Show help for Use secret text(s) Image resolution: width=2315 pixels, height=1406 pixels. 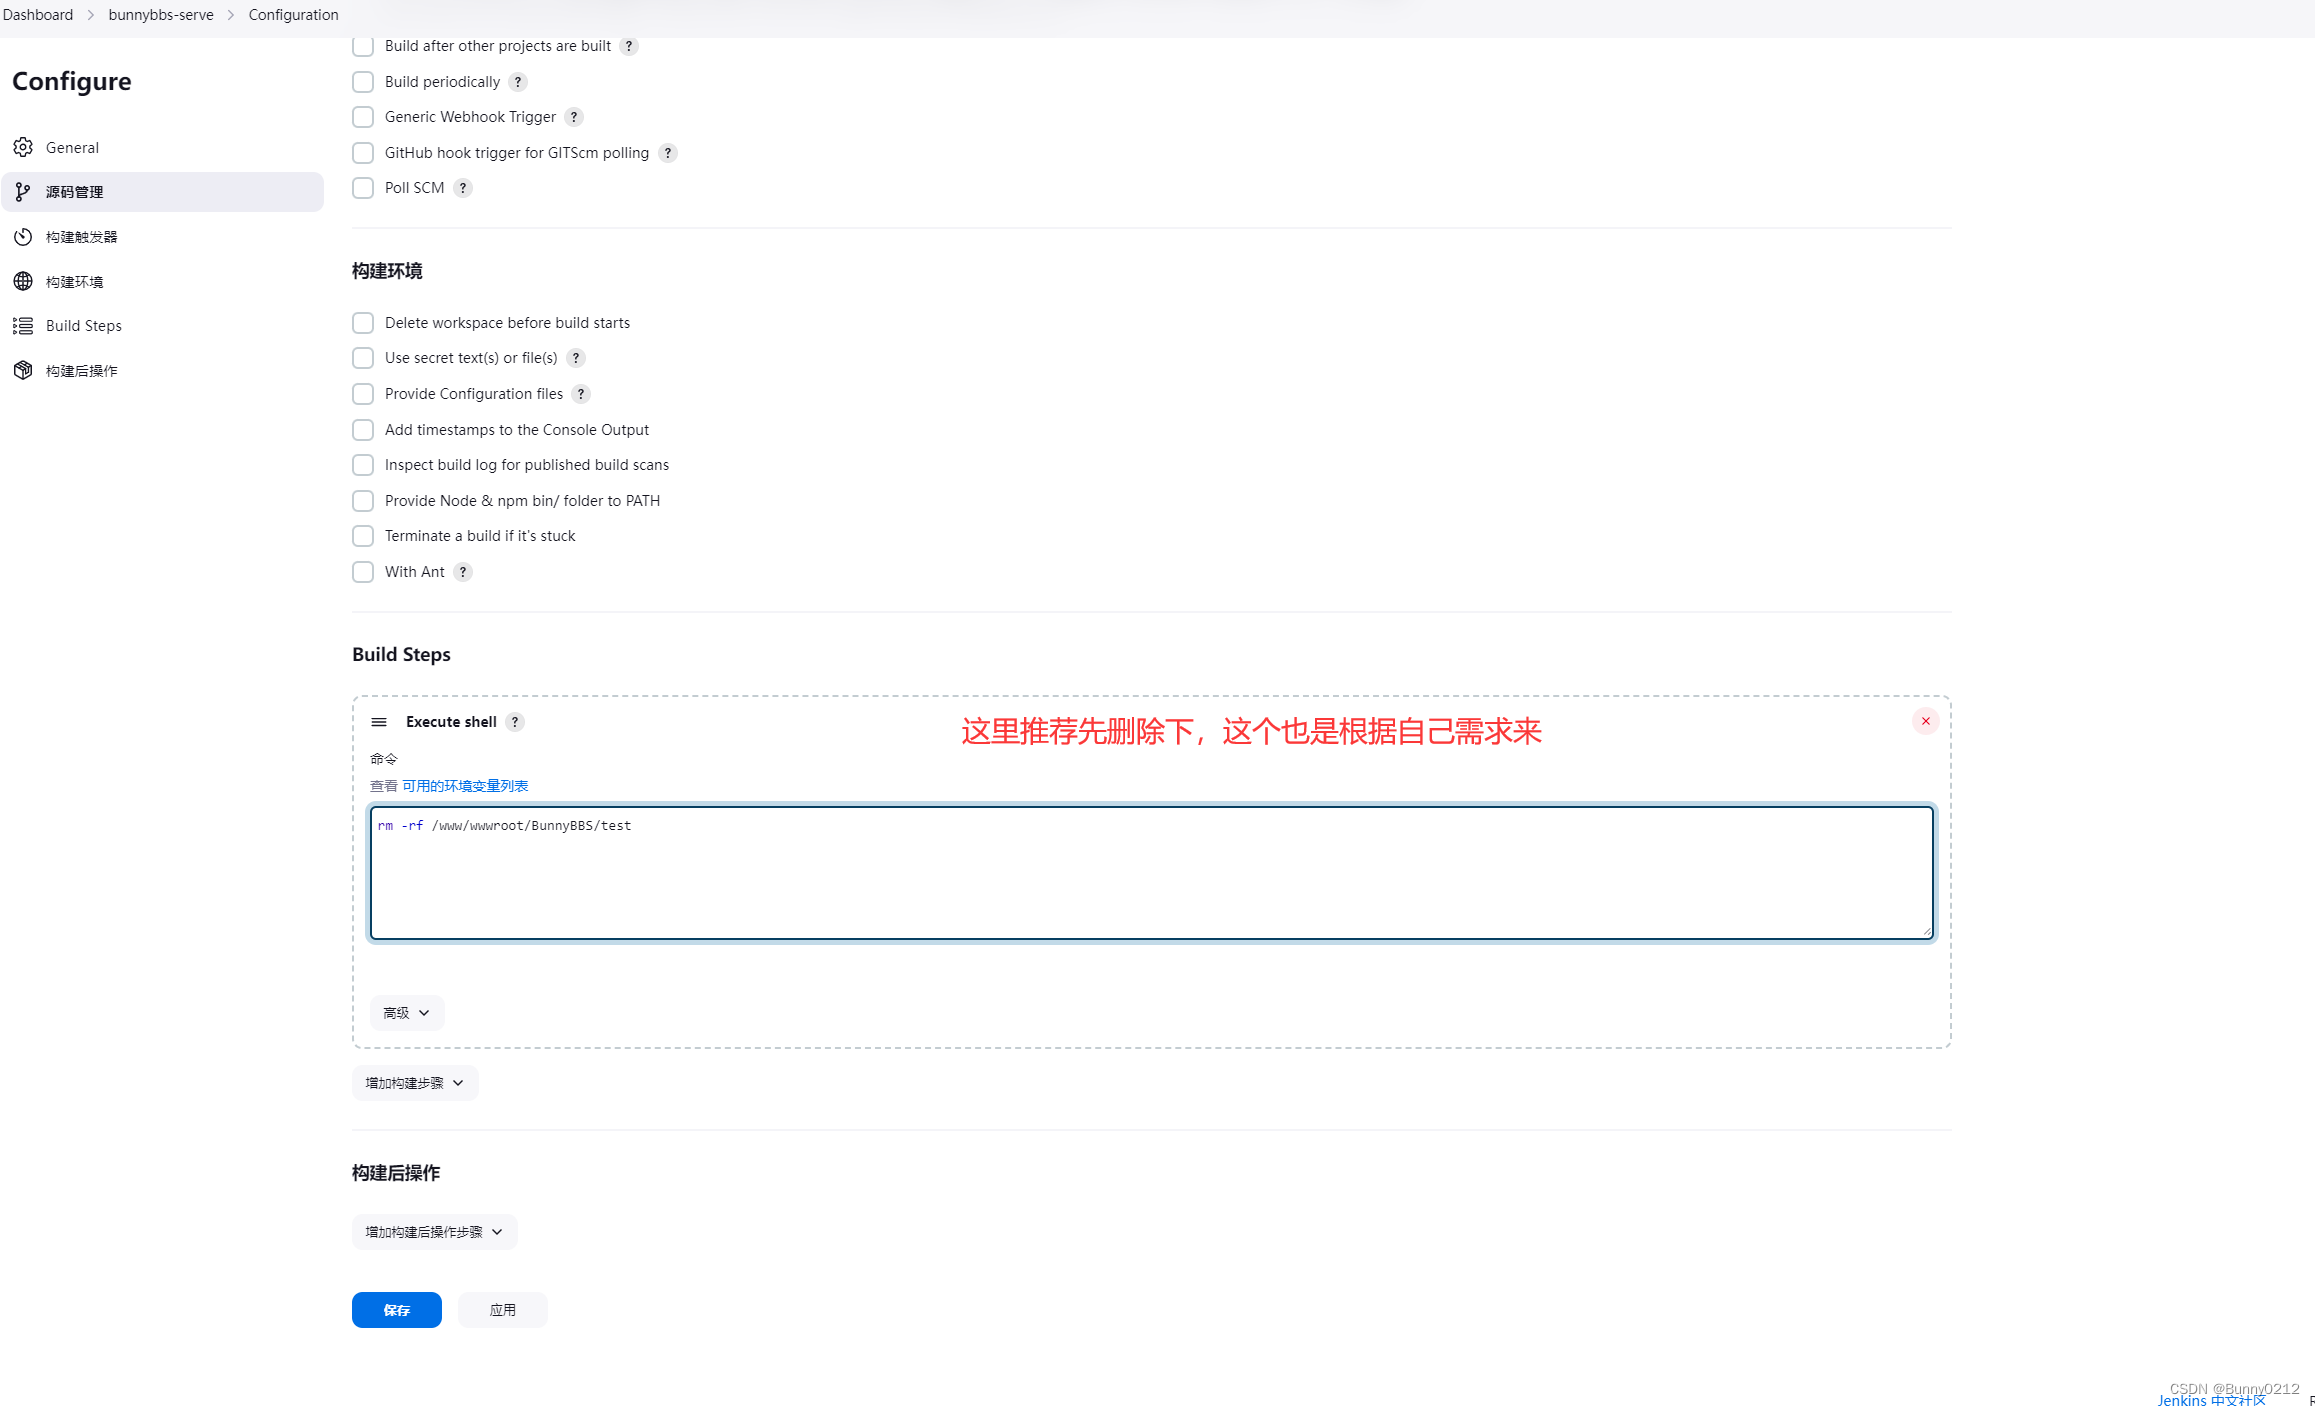[x=576, y=358]
